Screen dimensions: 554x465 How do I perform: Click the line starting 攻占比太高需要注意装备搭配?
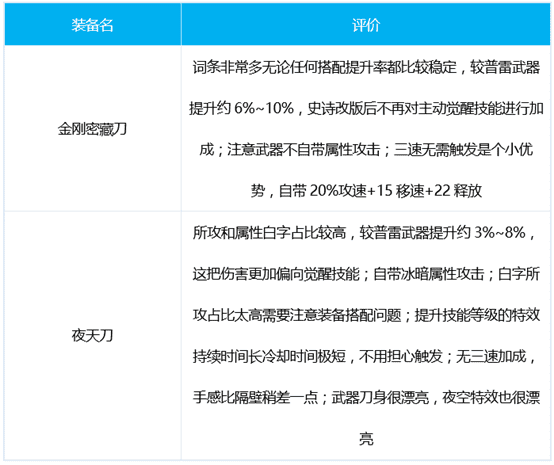[x=366, y=315]
